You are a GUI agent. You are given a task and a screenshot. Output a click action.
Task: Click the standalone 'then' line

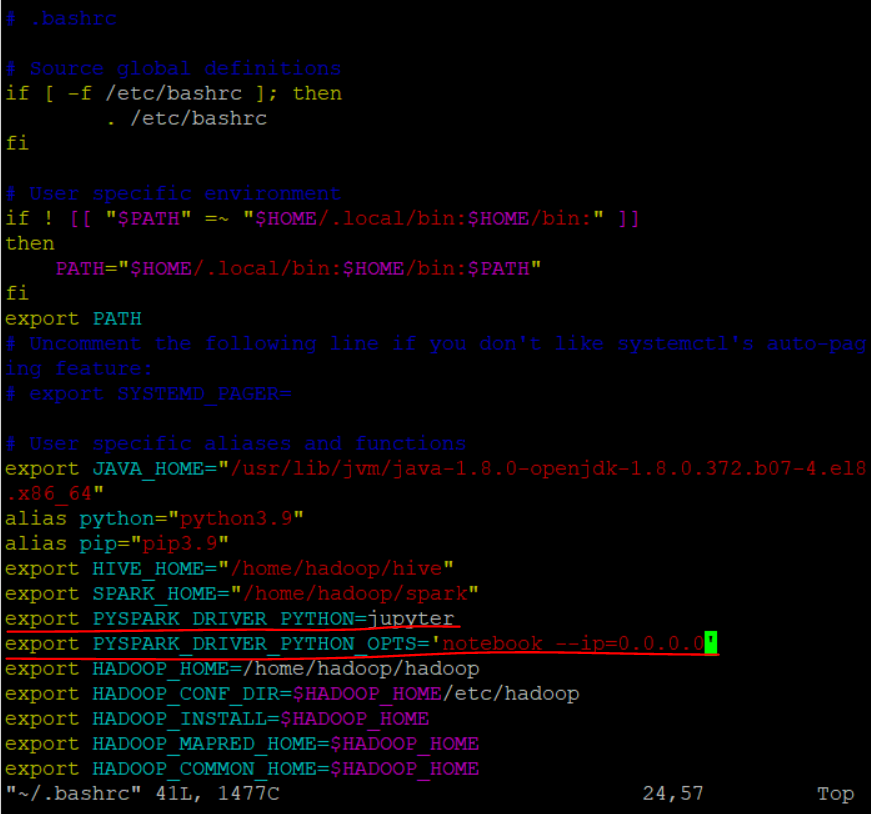pos(30,244)
